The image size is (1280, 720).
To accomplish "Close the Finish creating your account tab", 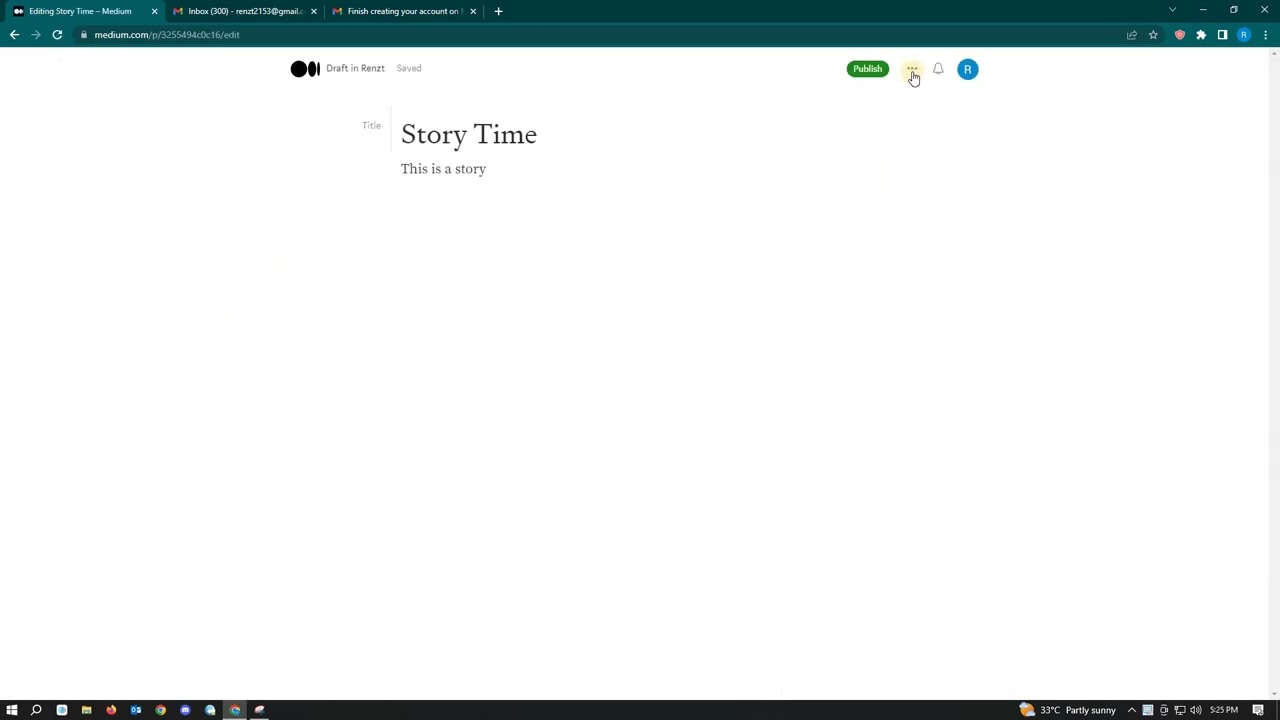I will 473,11.
